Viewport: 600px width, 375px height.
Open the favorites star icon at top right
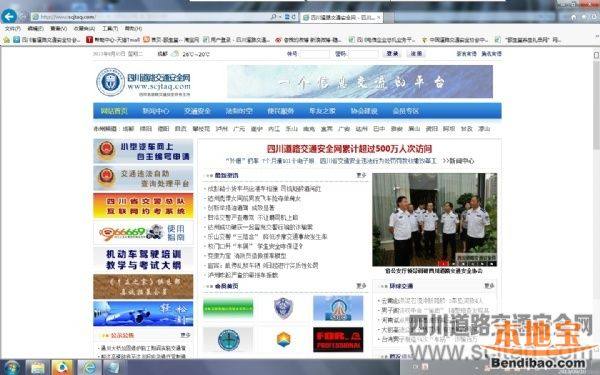pos(584,17)
